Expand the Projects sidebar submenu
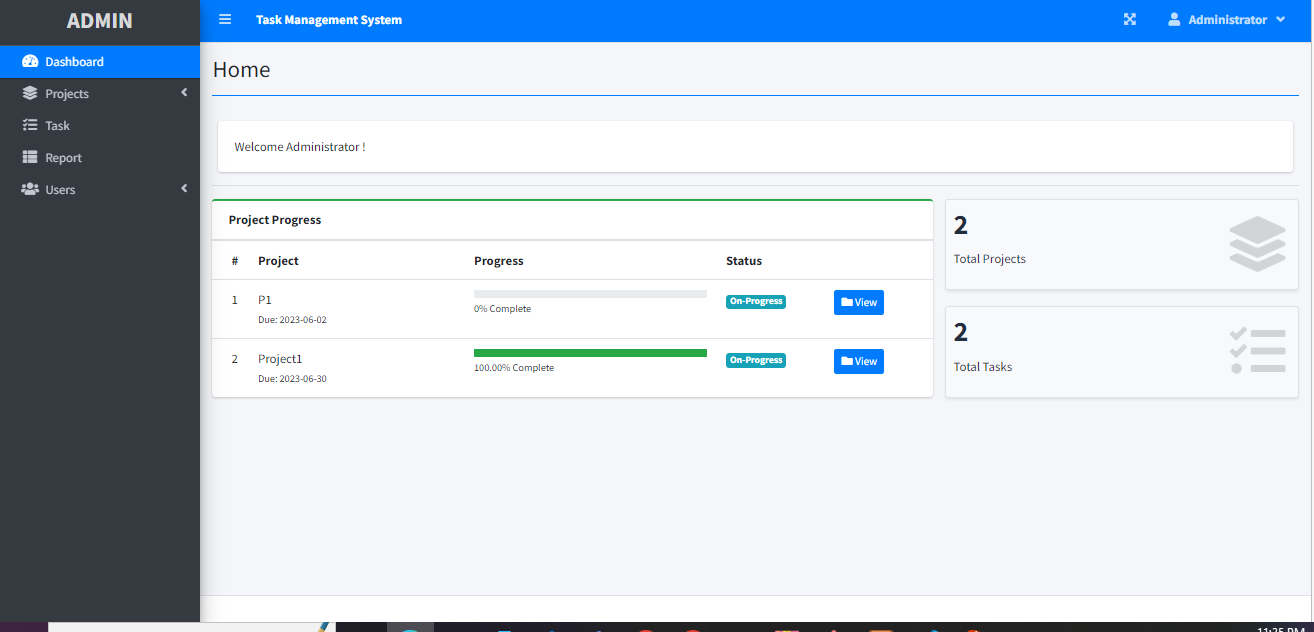 (x=184, y=92)
